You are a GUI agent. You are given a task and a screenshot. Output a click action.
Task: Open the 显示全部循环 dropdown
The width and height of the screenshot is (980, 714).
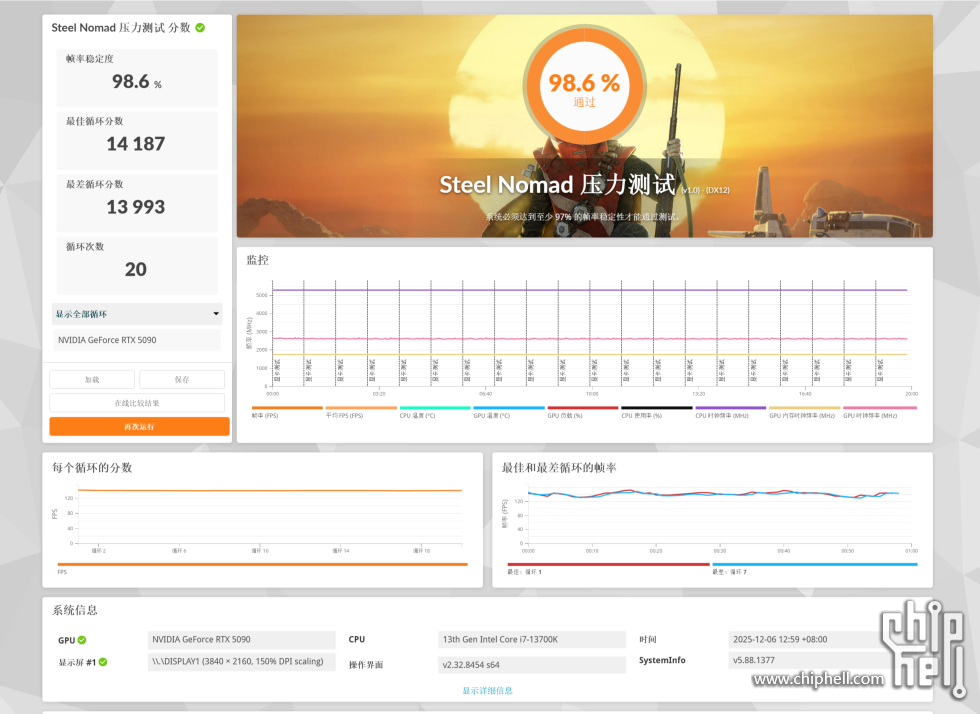pos(137,314)
